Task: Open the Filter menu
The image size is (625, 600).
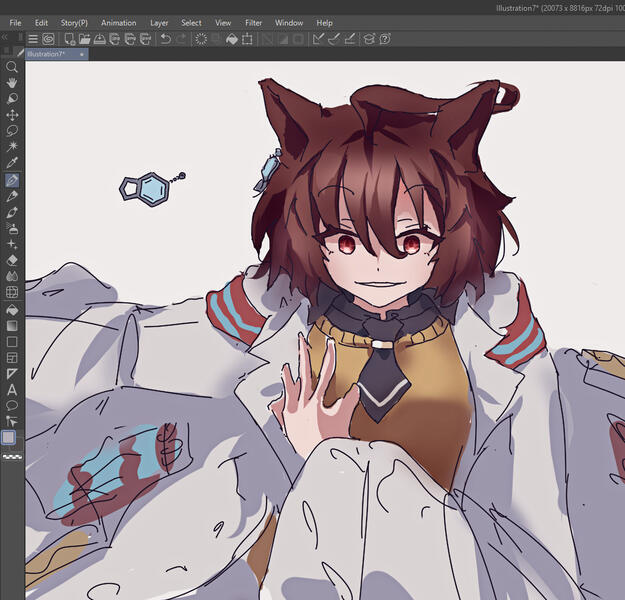Action: point(253,22)
